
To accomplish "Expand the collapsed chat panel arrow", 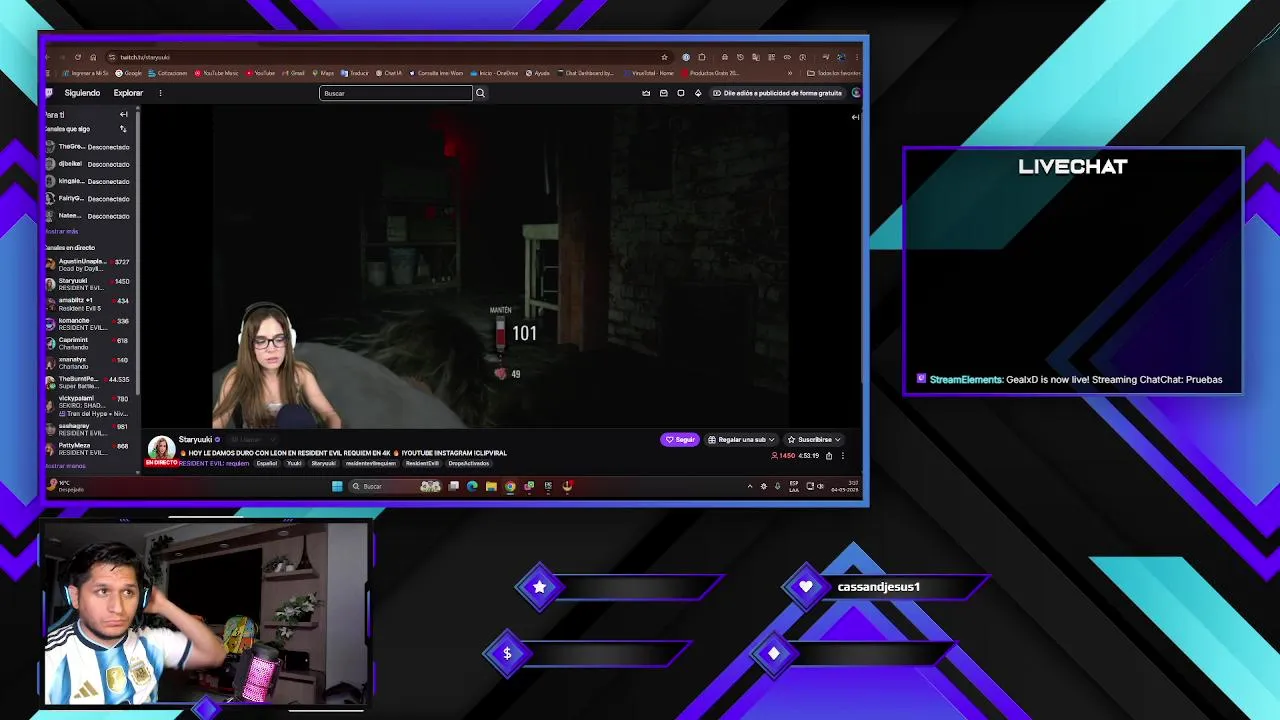I will click(855, 117).
